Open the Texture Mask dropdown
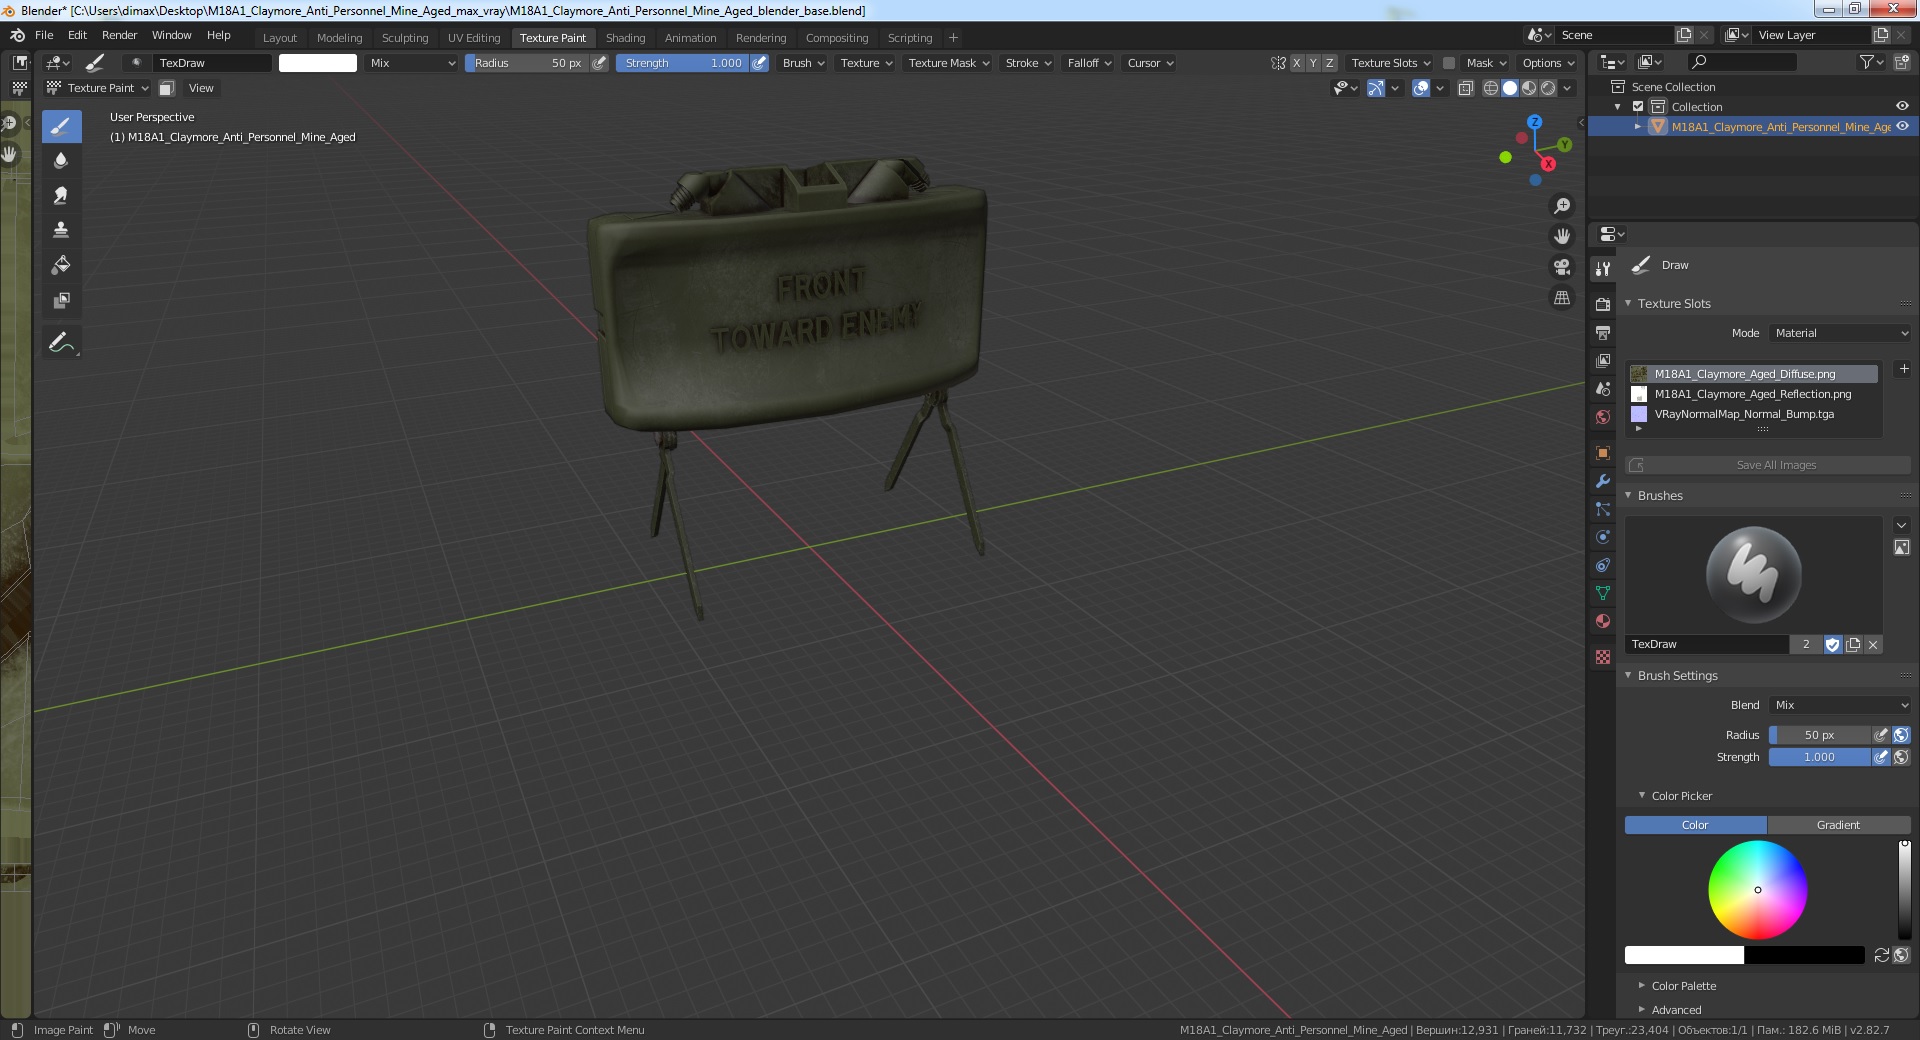Viewport: 1920px width, 1040px height. click(948, 63)
